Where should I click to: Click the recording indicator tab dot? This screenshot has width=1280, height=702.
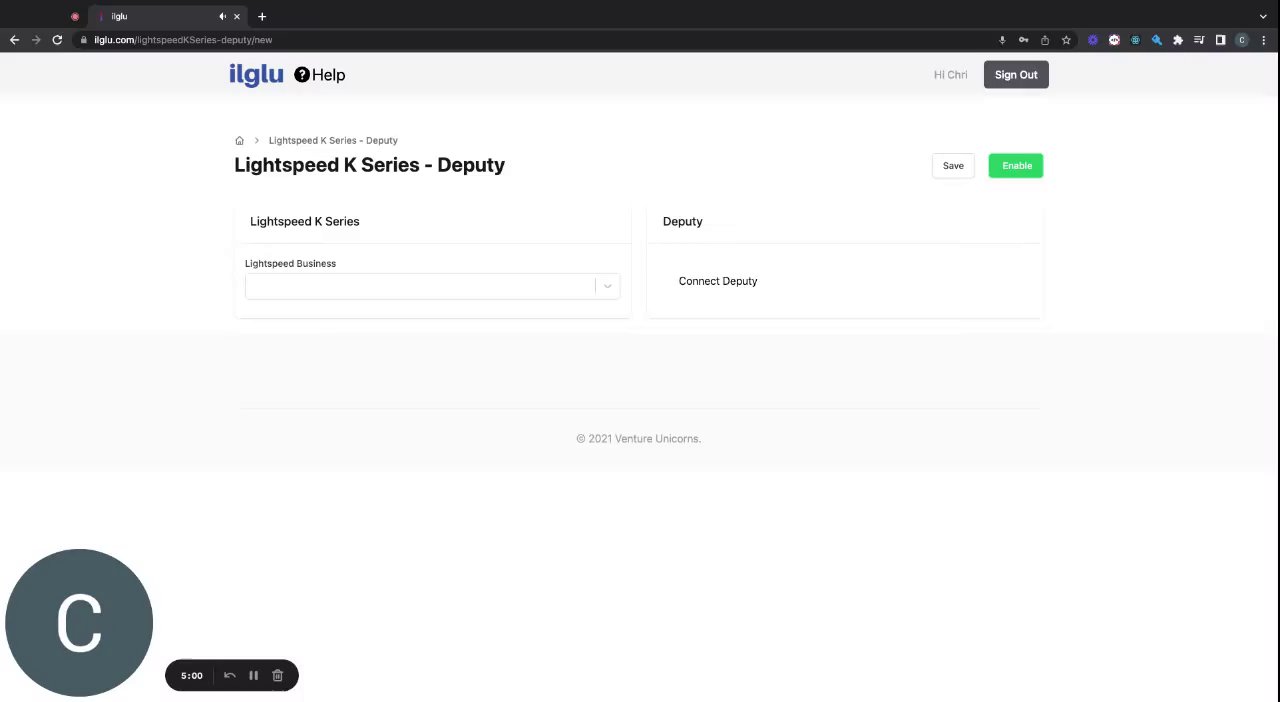point(75,16)
